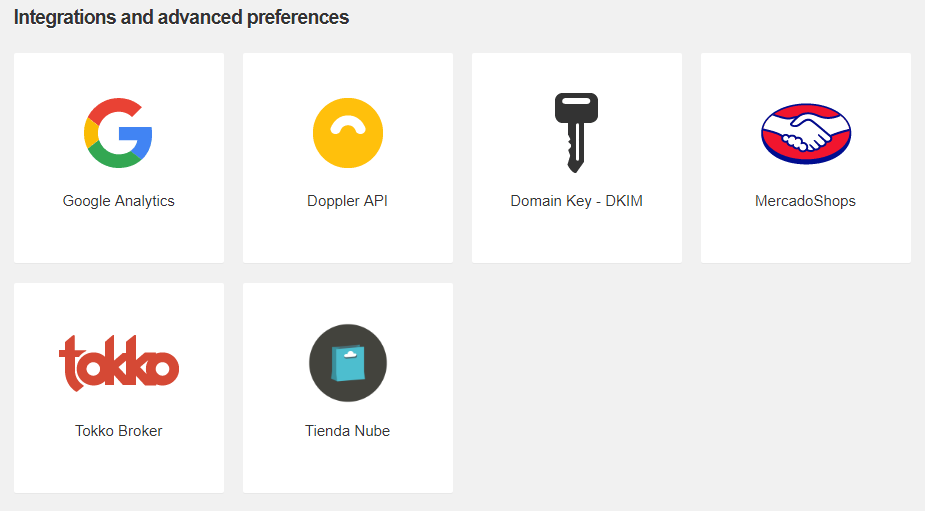Click the Tienda Nube shopping bag icon

tap(347, 363)
